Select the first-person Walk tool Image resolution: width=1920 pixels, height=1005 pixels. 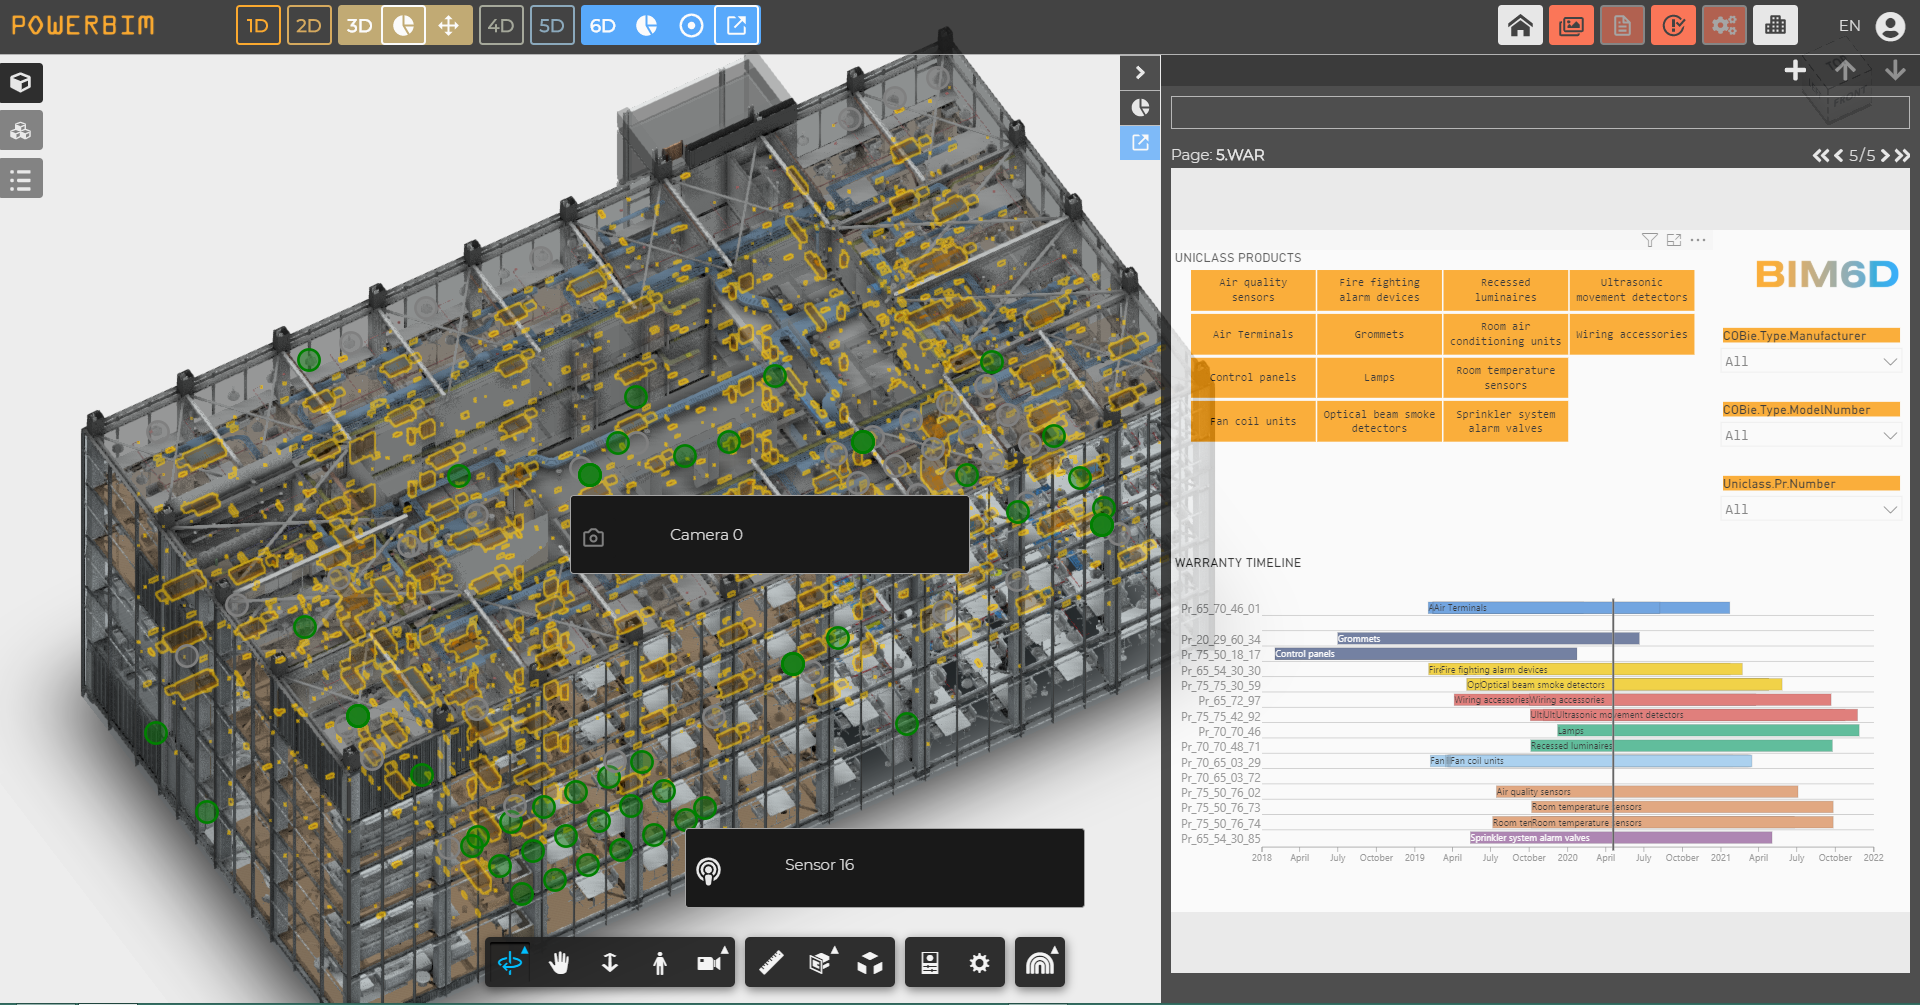coord(660,962)
